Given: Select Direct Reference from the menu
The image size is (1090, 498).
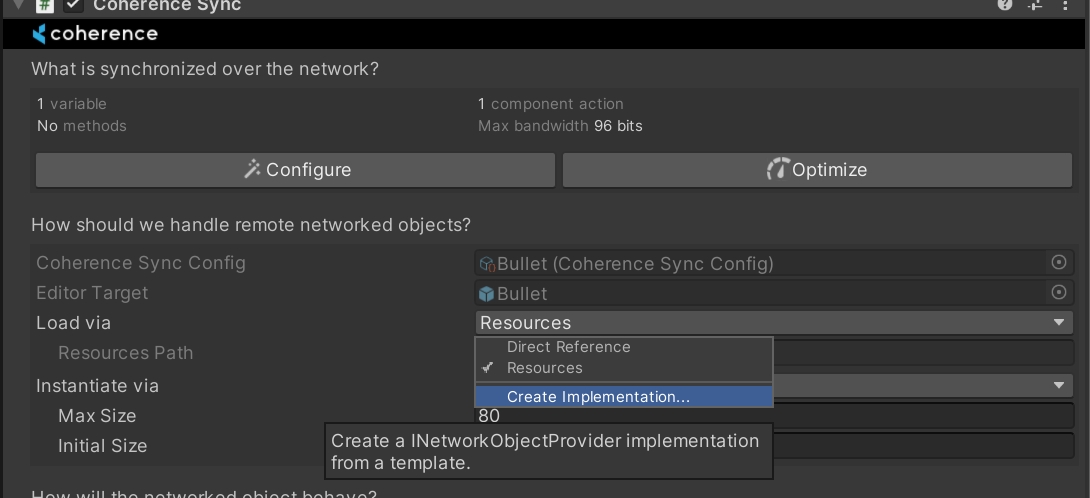Looking at the screenshot, I should (x=568, y=347).
